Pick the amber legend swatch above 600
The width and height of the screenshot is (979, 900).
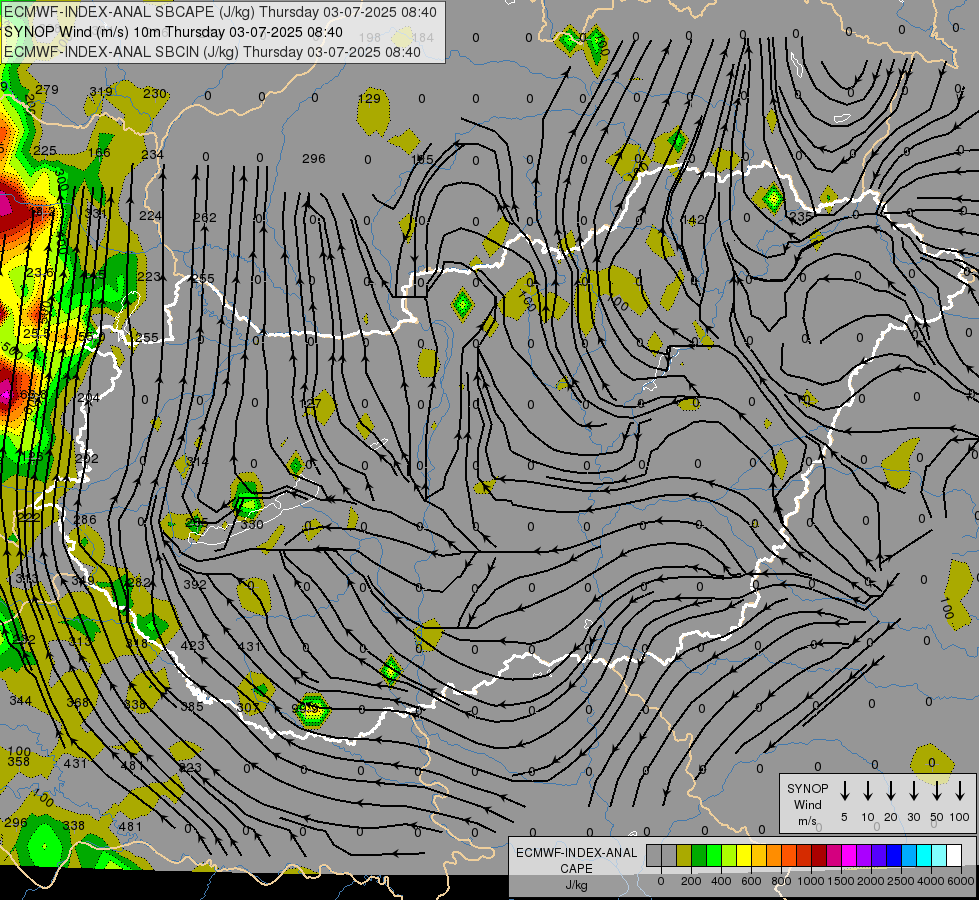(759, 855)
